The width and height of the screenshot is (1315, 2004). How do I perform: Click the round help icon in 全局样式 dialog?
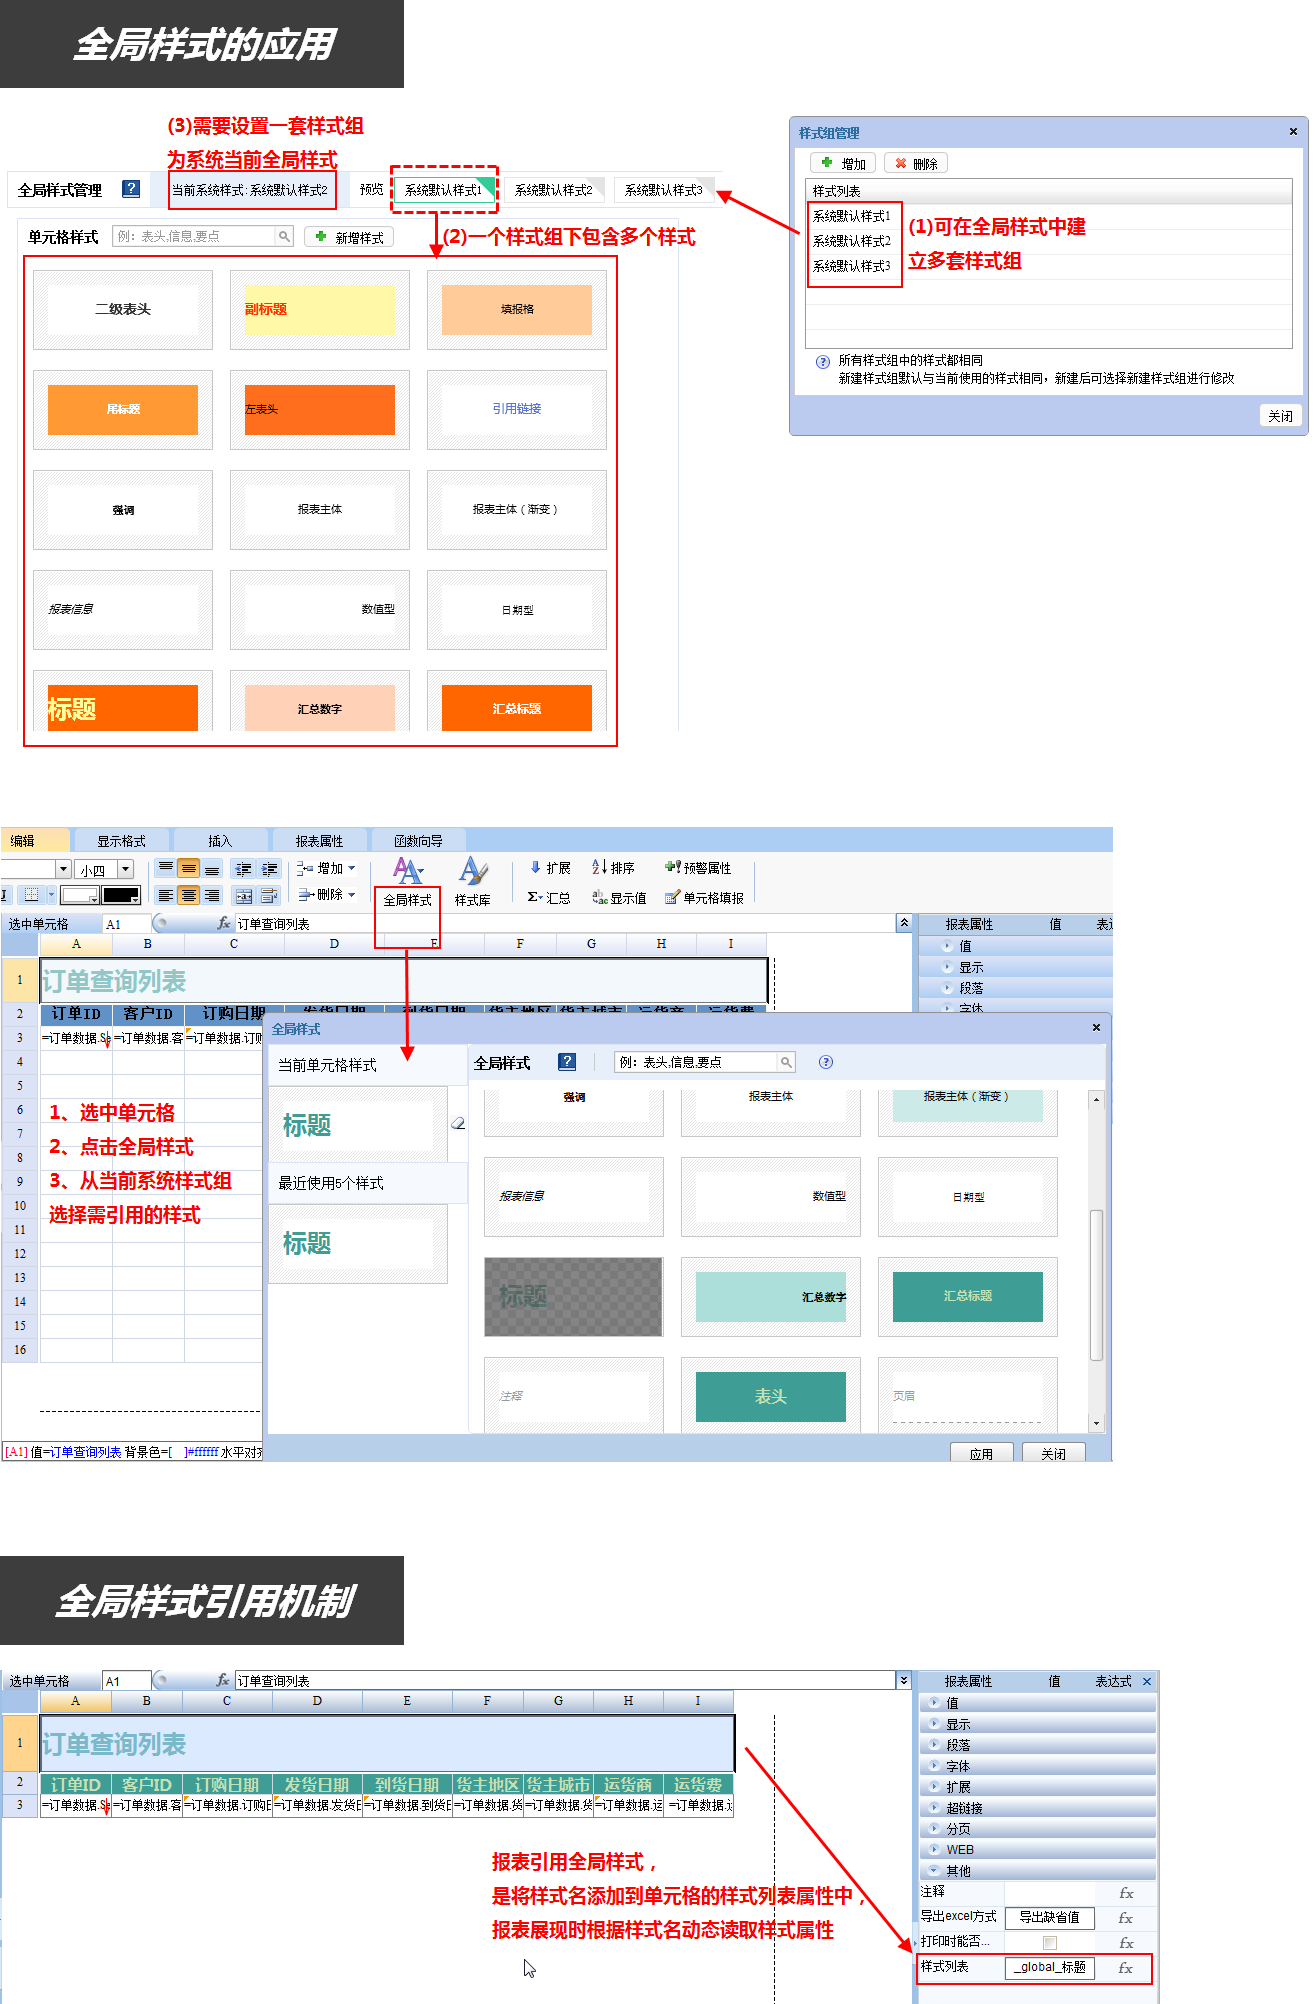coord(826,1062)
